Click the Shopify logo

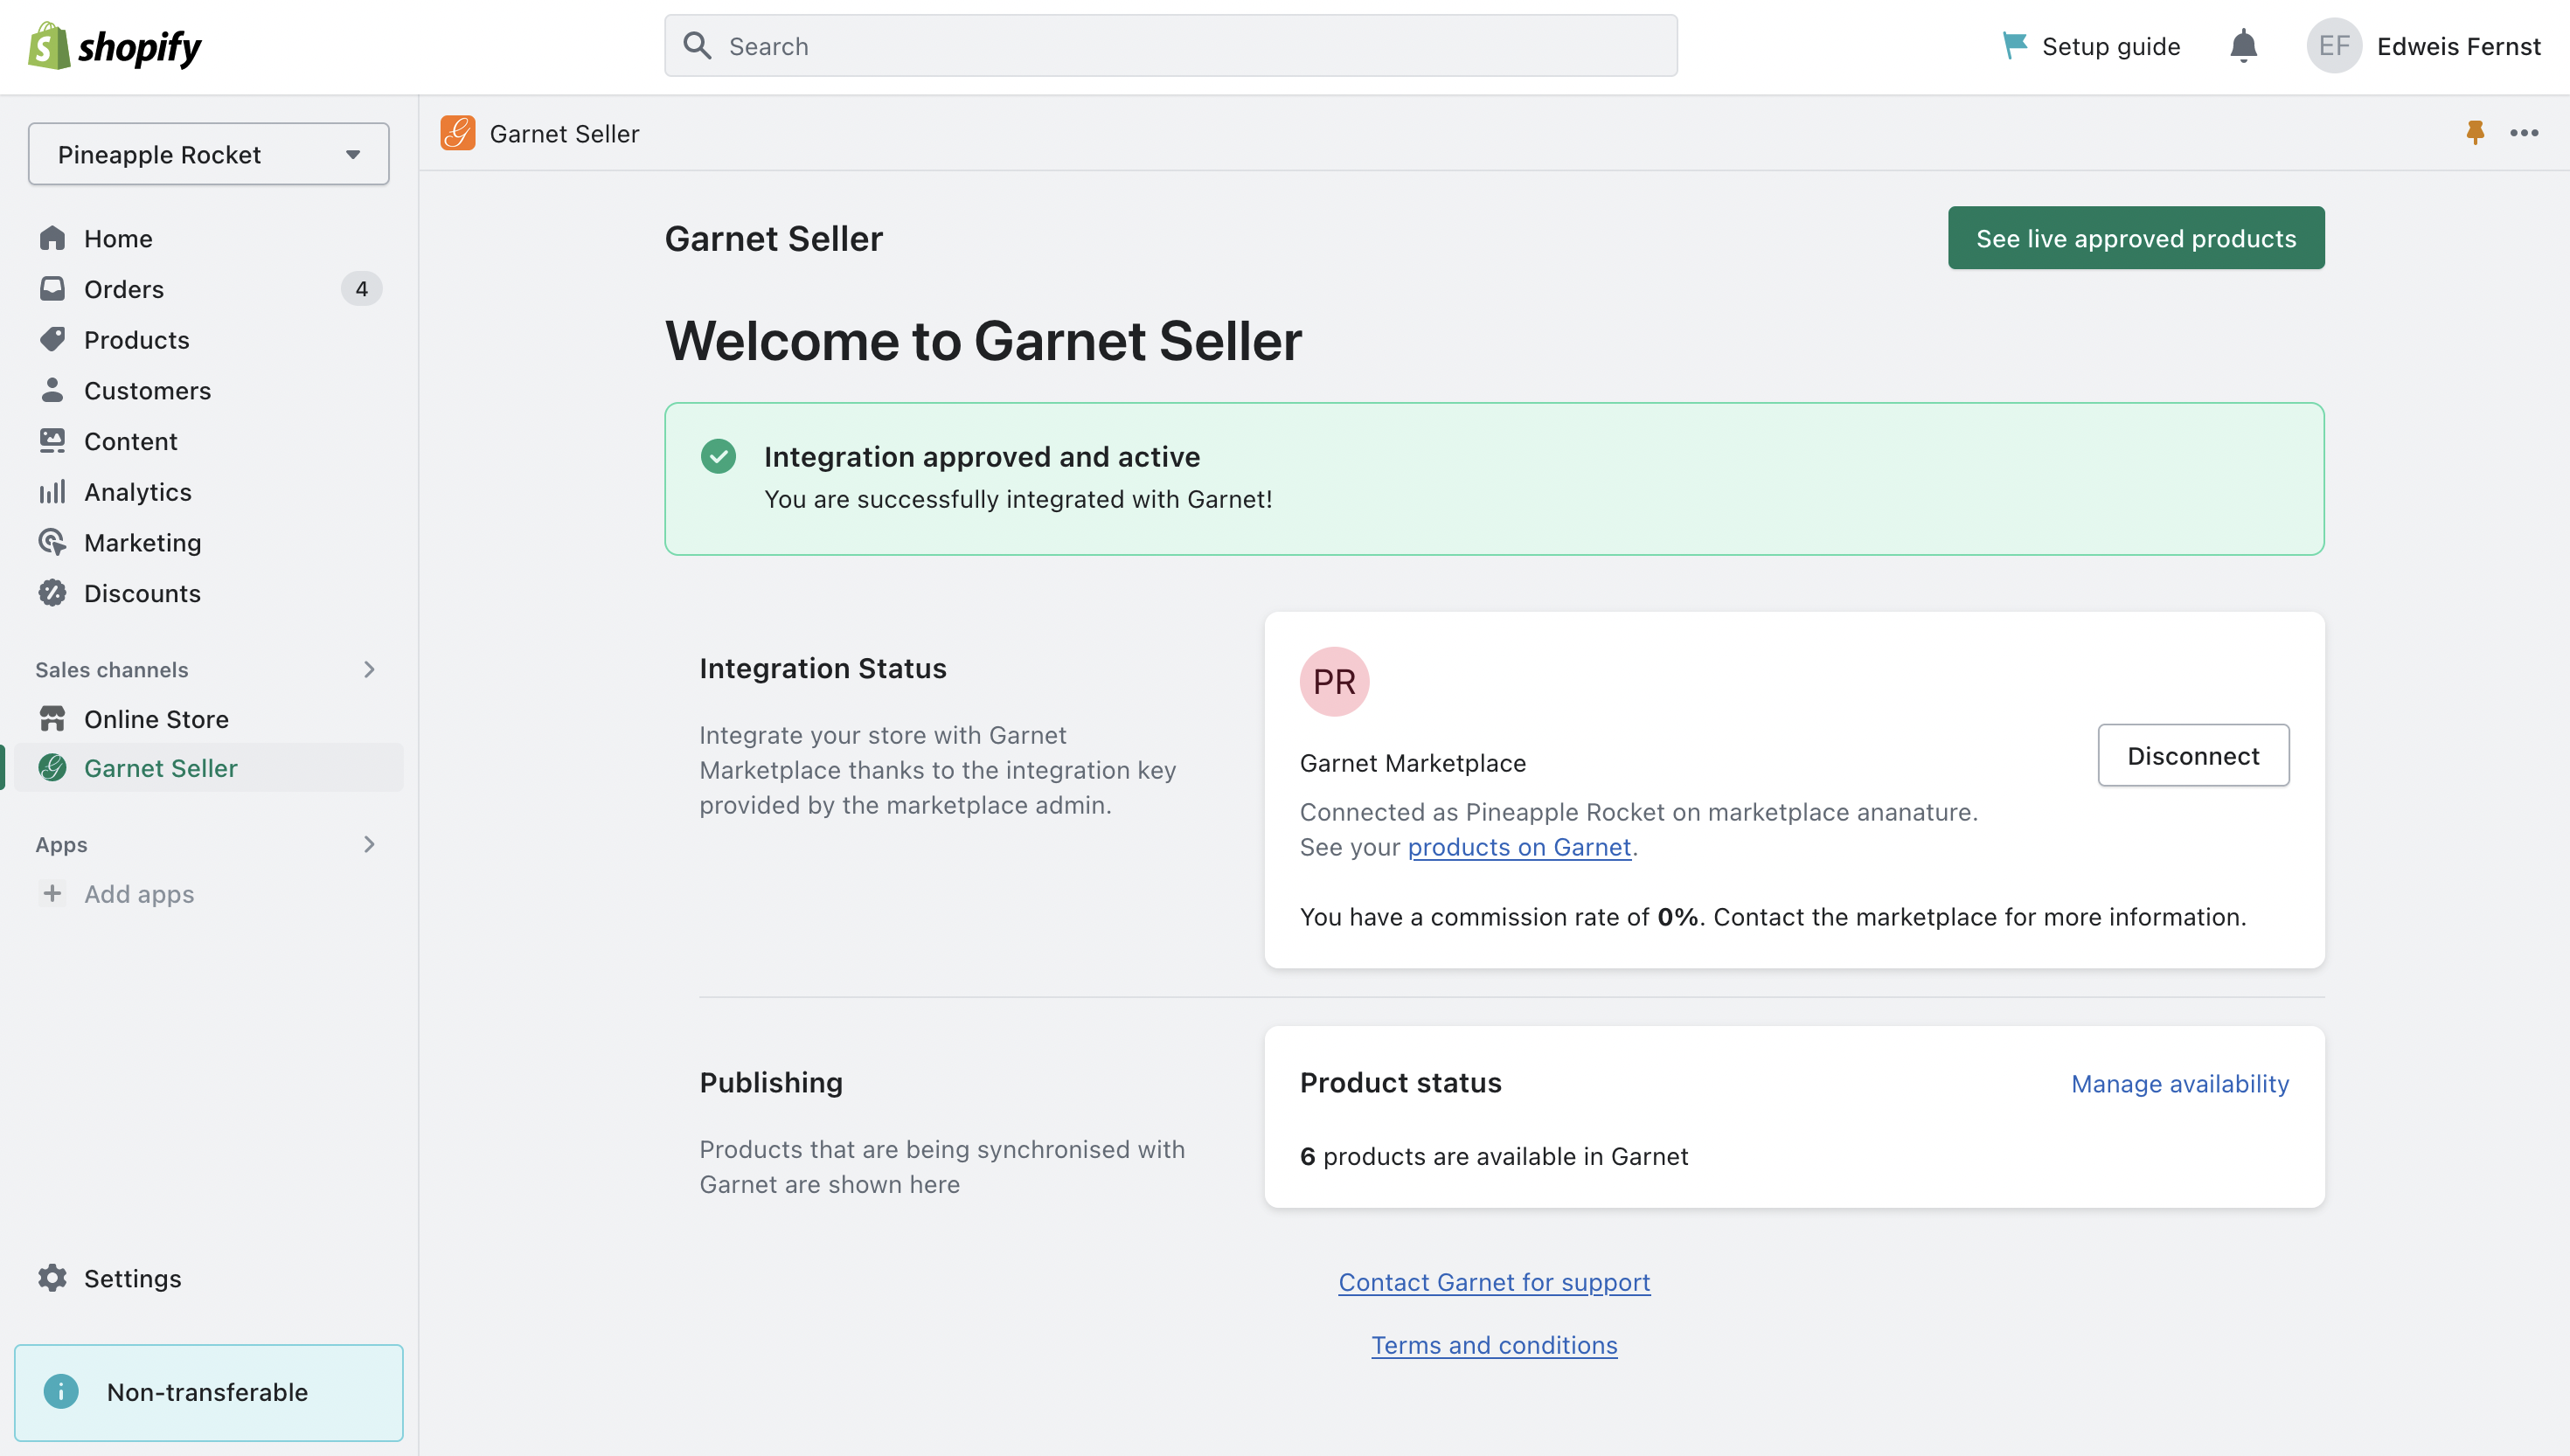[x=115, y=46]
